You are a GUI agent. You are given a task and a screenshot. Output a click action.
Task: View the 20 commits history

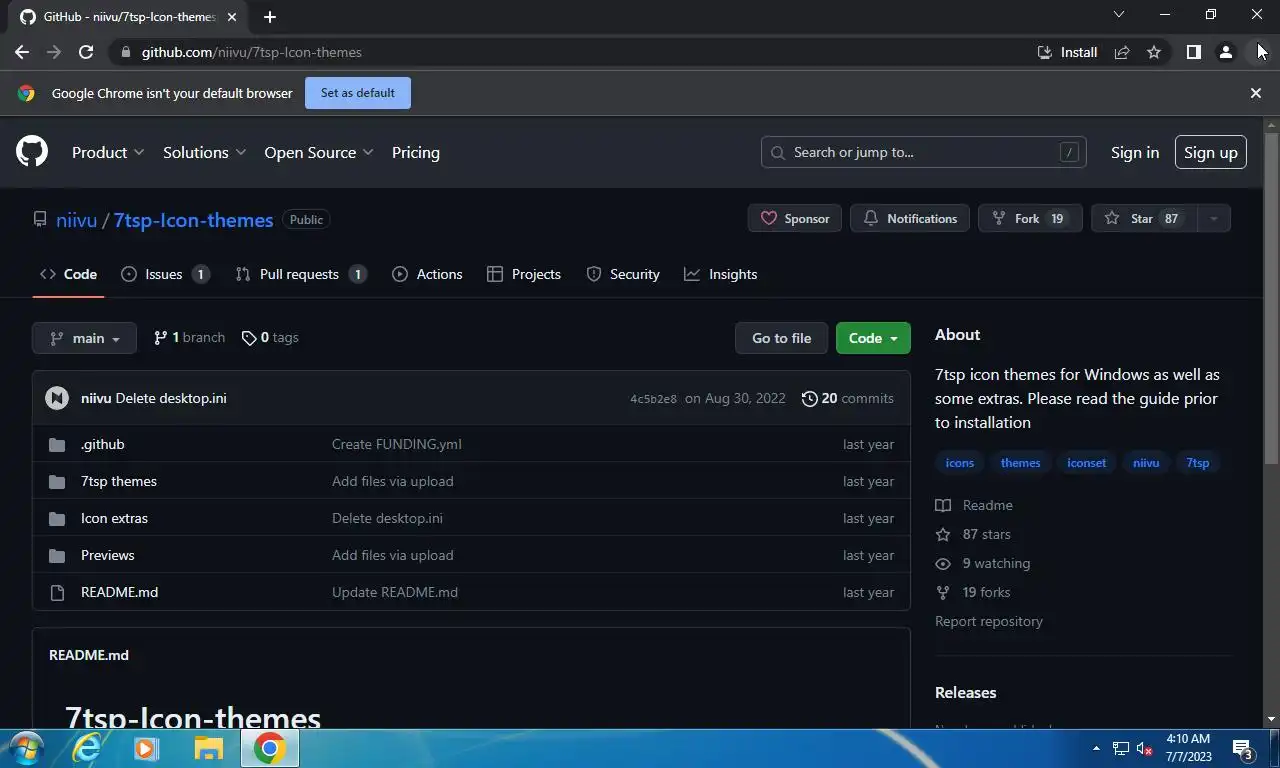(848, 398)
